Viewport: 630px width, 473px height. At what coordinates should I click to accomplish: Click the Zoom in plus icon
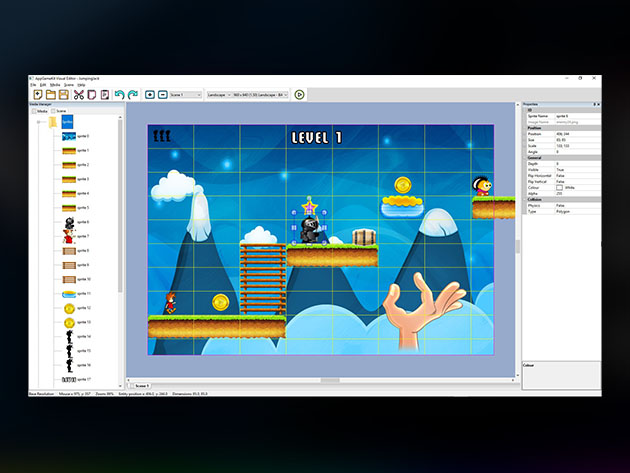(150, 94)
